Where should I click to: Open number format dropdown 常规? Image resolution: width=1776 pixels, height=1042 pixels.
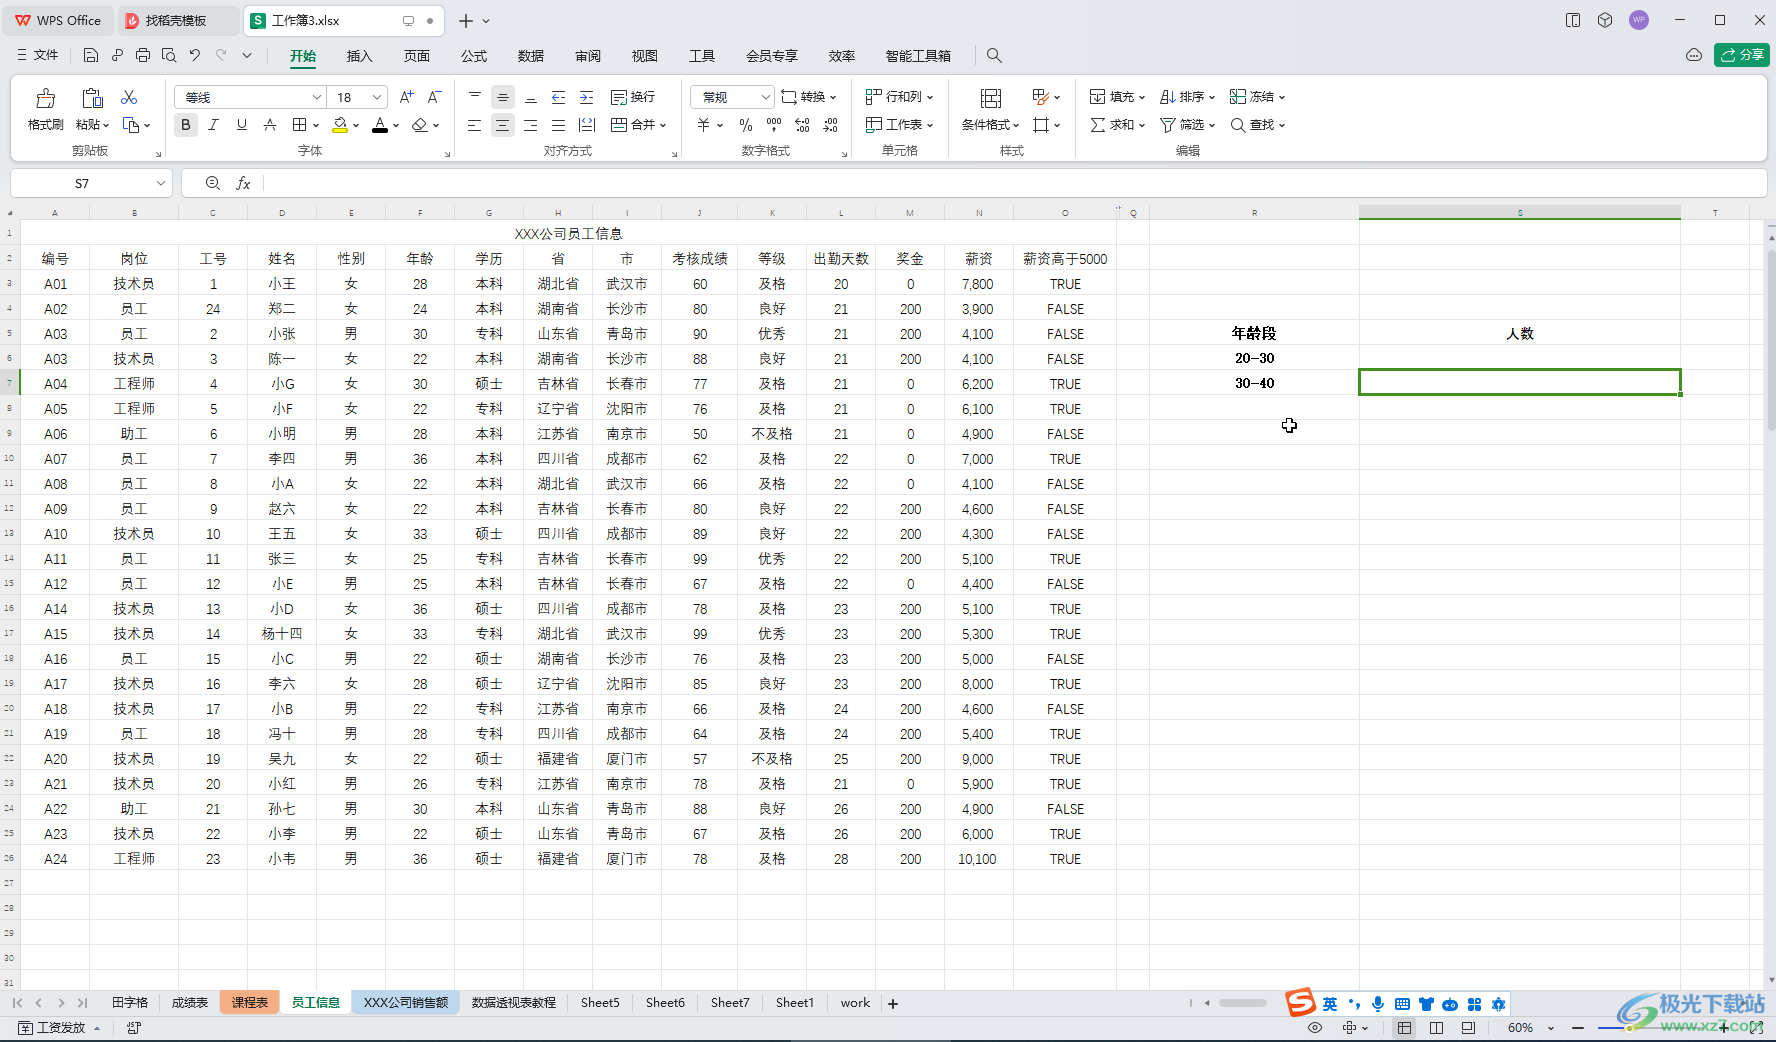point(732,97)
